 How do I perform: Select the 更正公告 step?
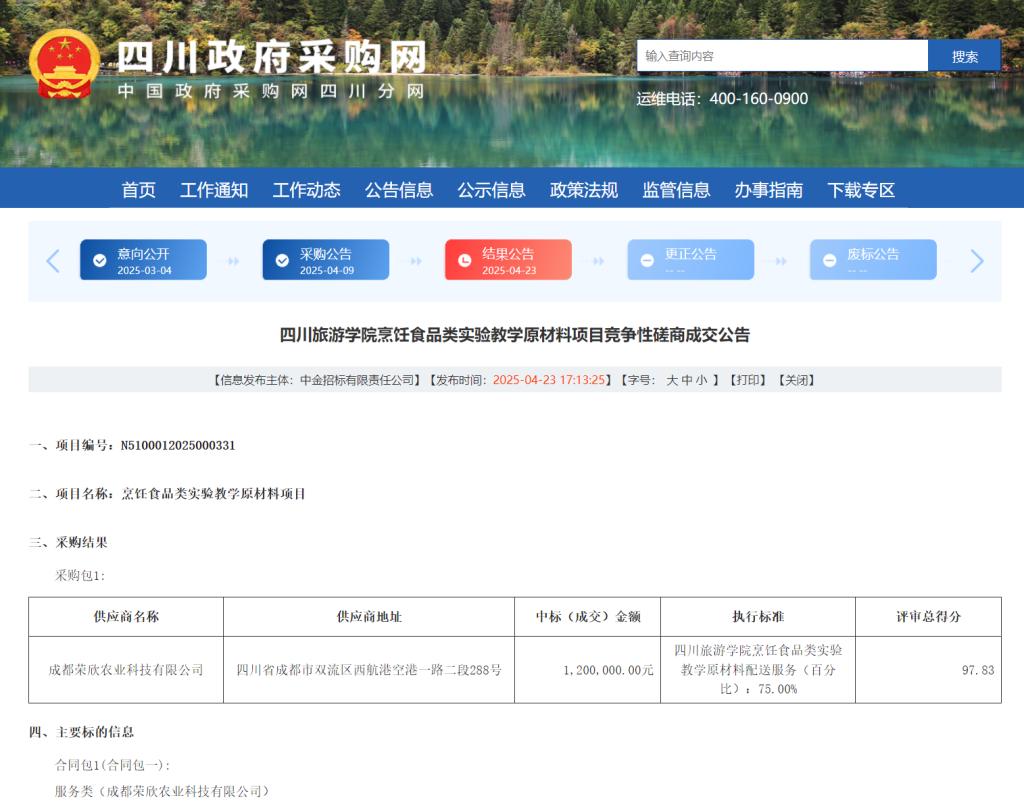tap(691, 260)
